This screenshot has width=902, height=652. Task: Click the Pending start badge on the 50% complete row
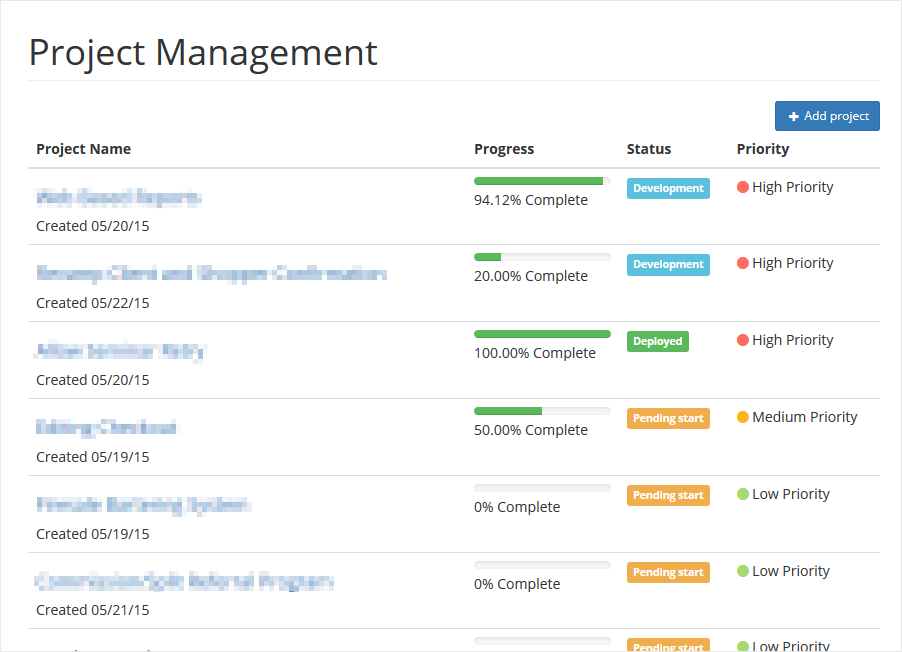pos(668,418)
